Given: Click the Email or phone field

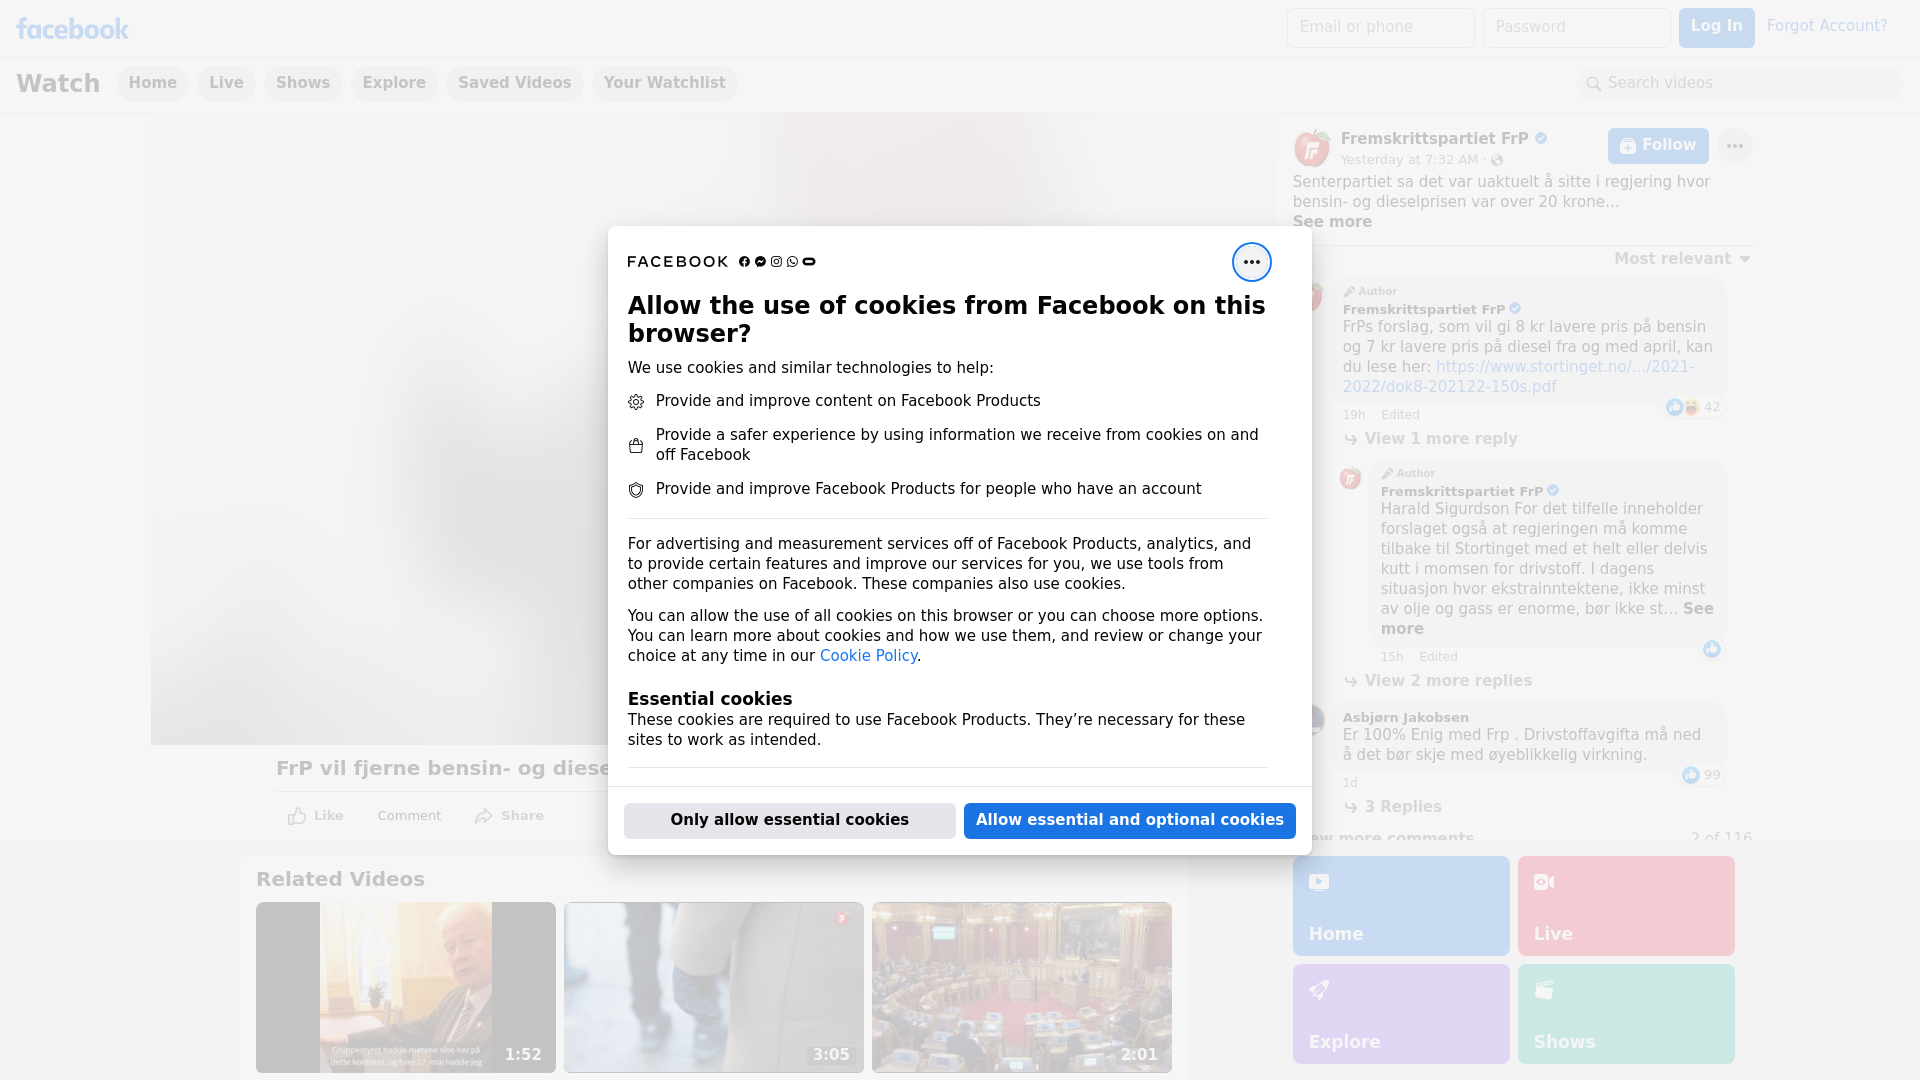Looking at the screenshot, I should tap(1380, 28).
